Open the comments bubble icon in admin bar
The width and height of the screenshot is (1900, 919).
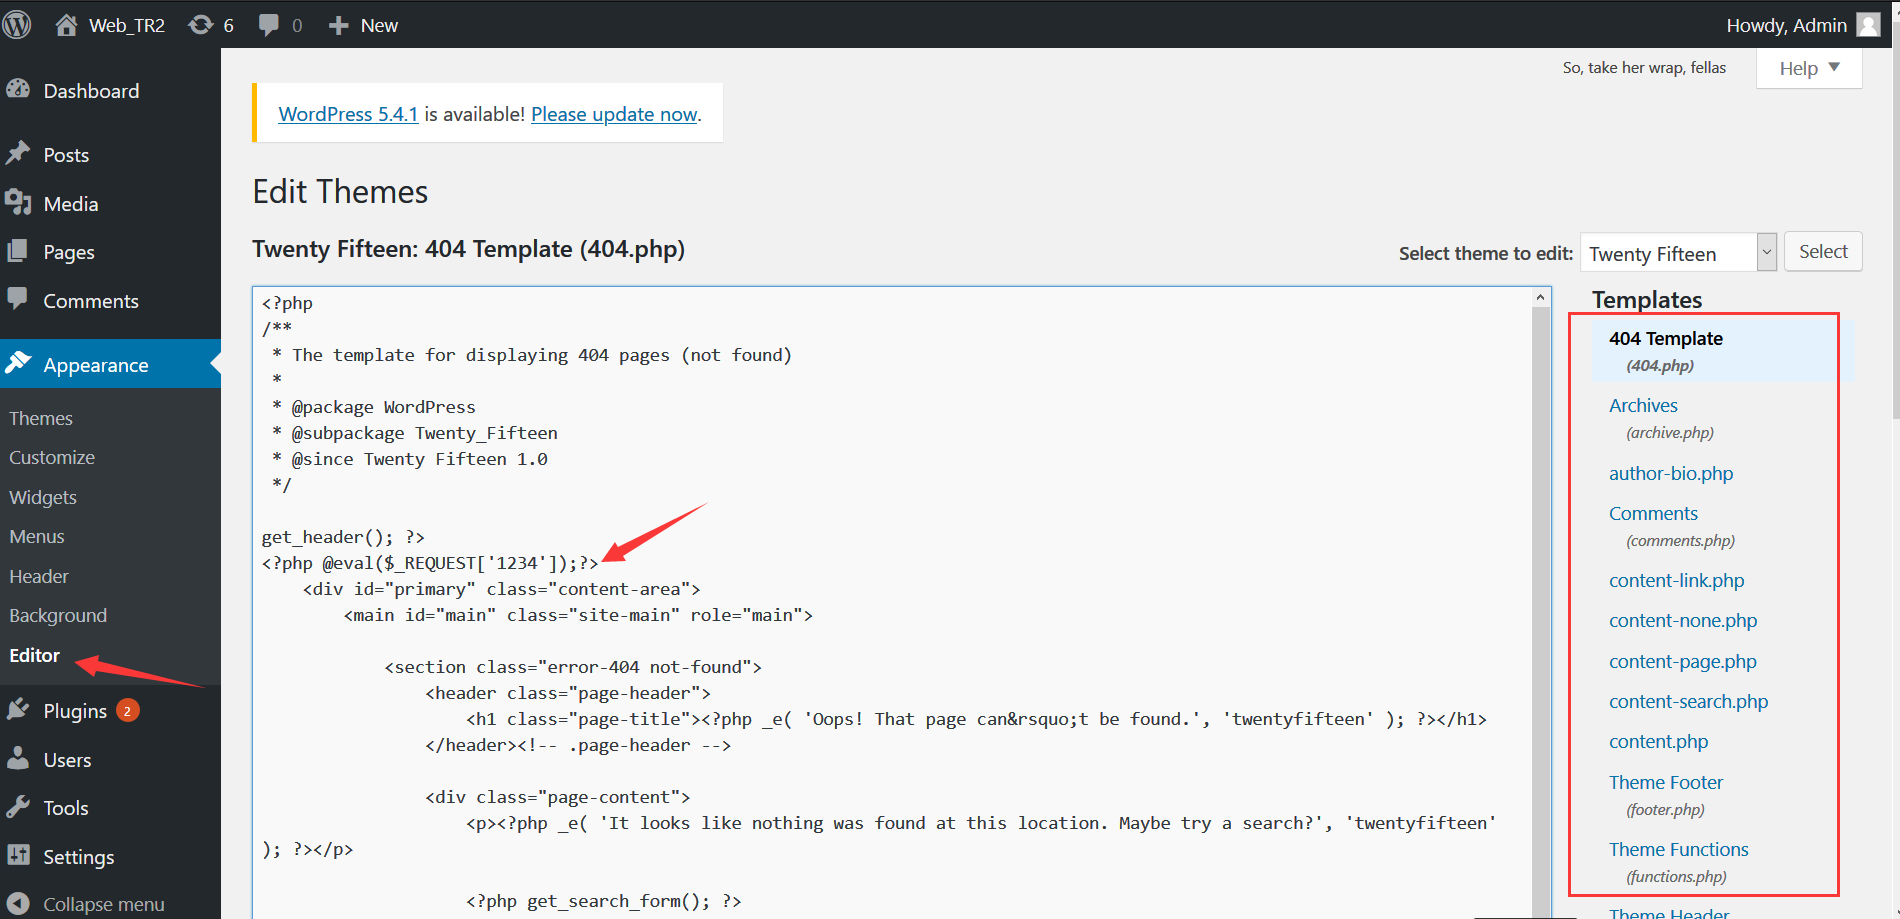point(269,25)
